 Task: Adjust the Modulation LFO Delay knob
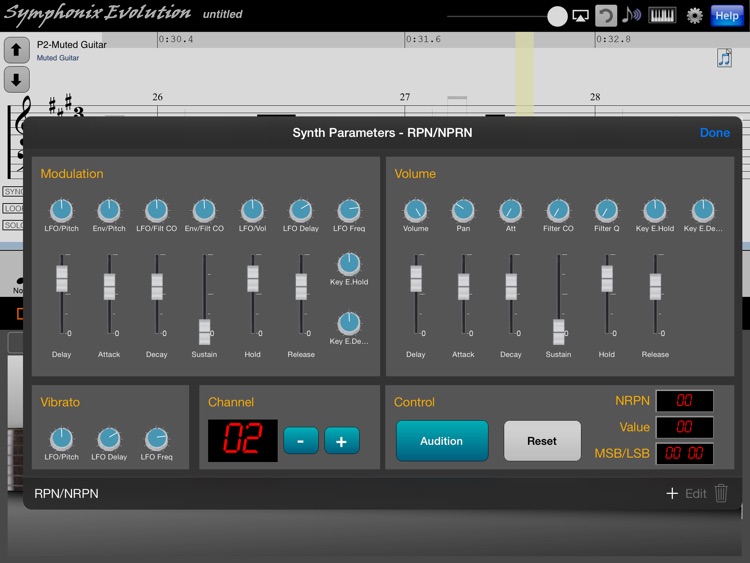301,210
